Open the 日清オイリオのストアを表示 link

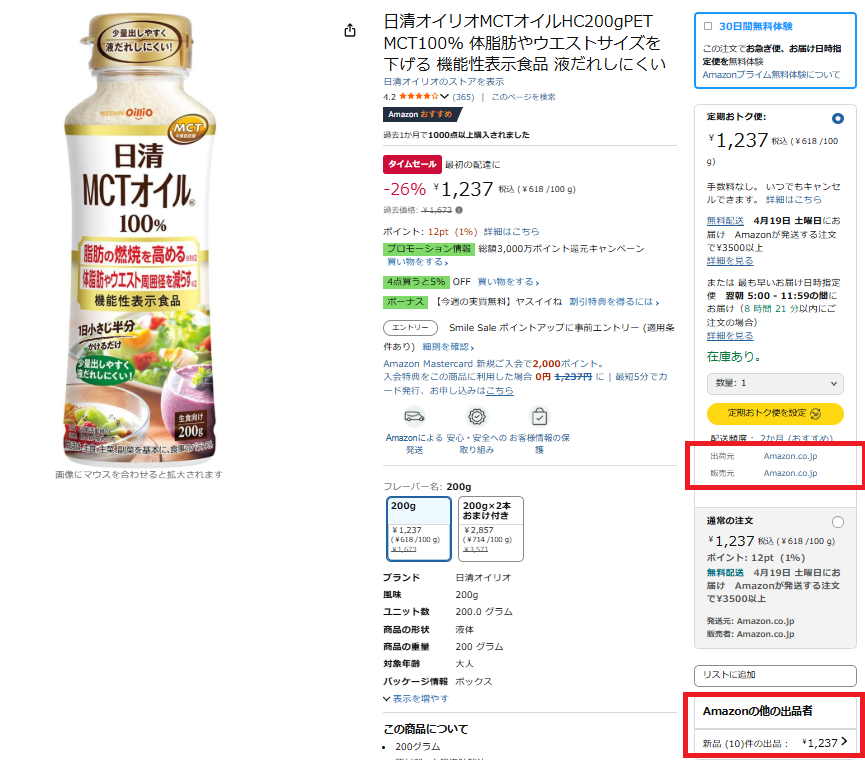tap(444, 82)
